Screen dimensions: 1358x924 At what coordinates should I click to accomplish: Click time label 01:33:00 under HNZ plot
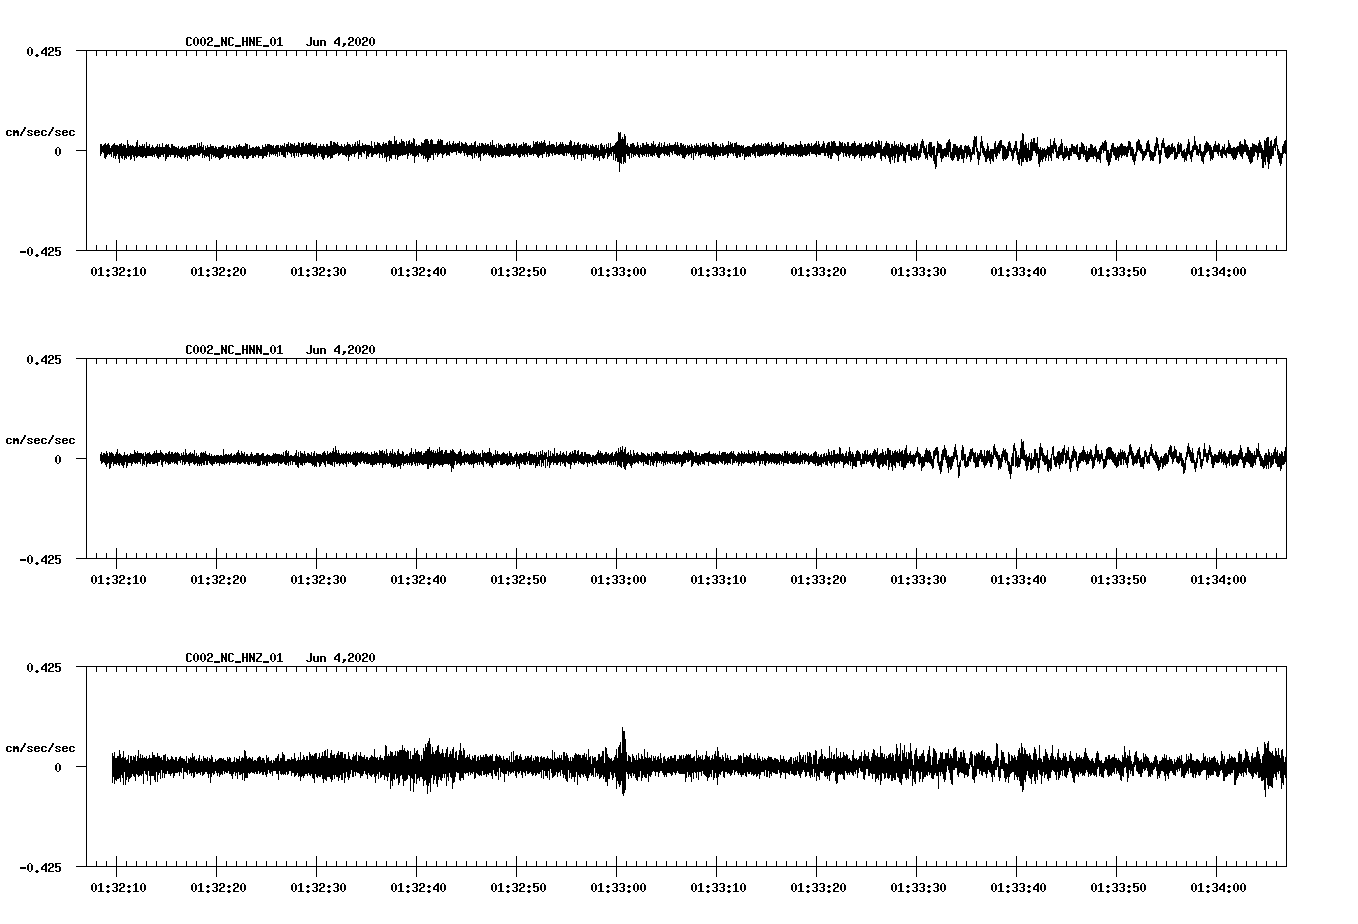(618, 888)
